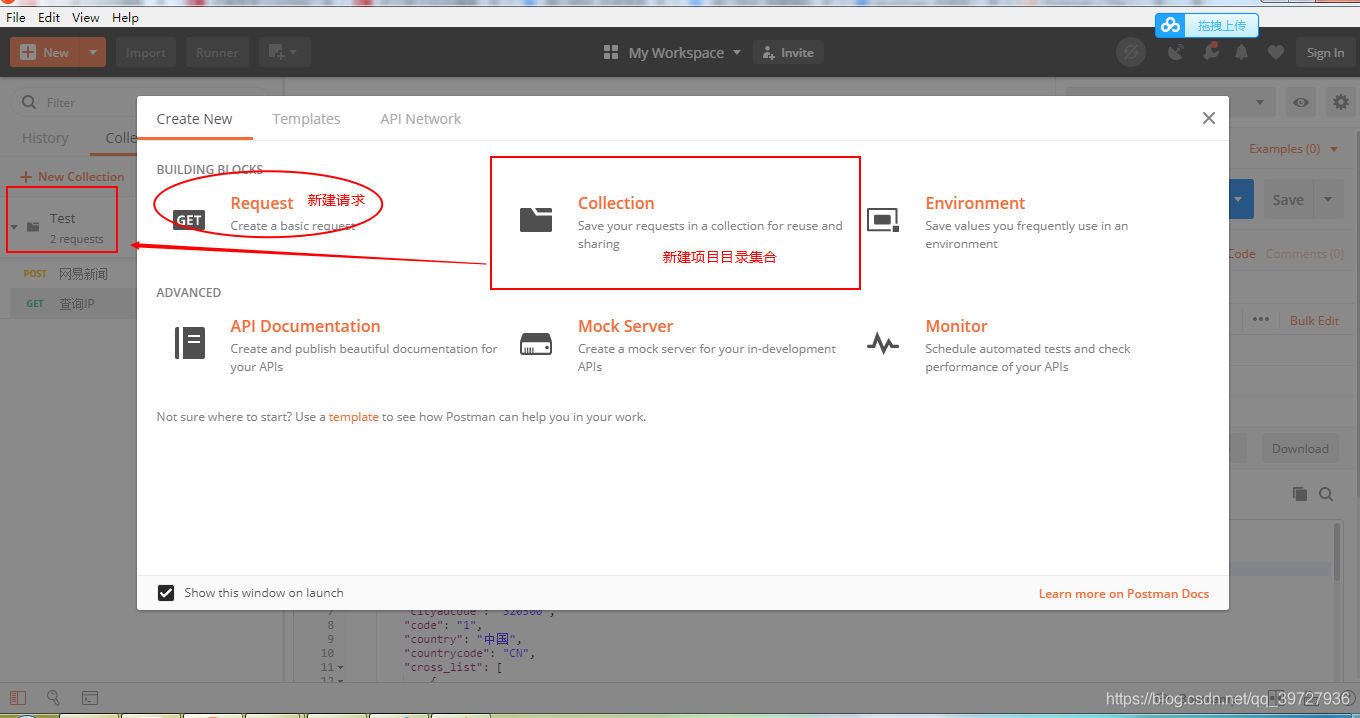Screen dimensions: 1360x718
Task: Open the Send button dropdown arrow
Action: [x=1238, y=199]
